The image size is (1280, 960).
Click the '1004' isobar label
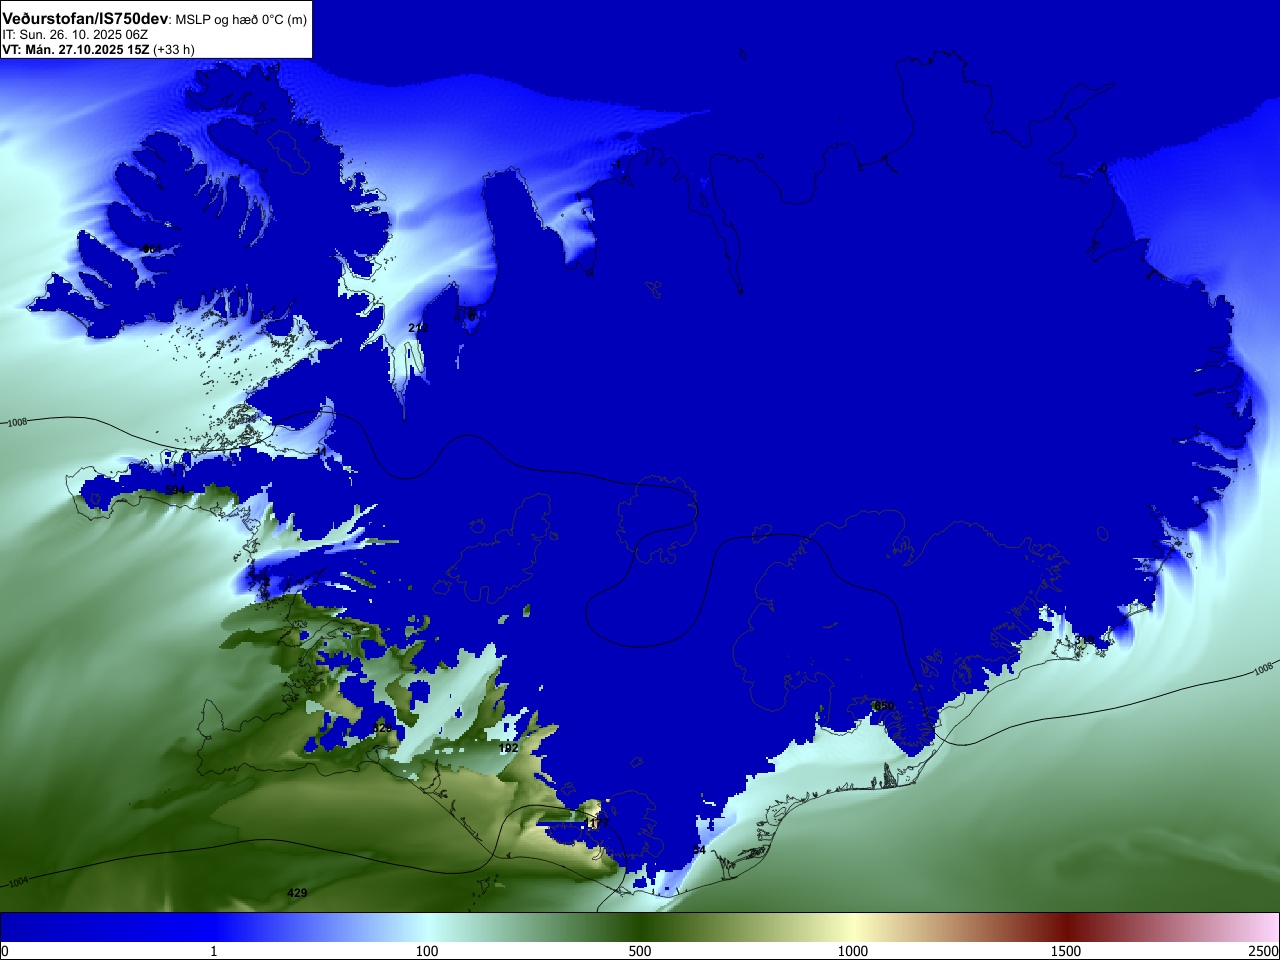[18, 883]
